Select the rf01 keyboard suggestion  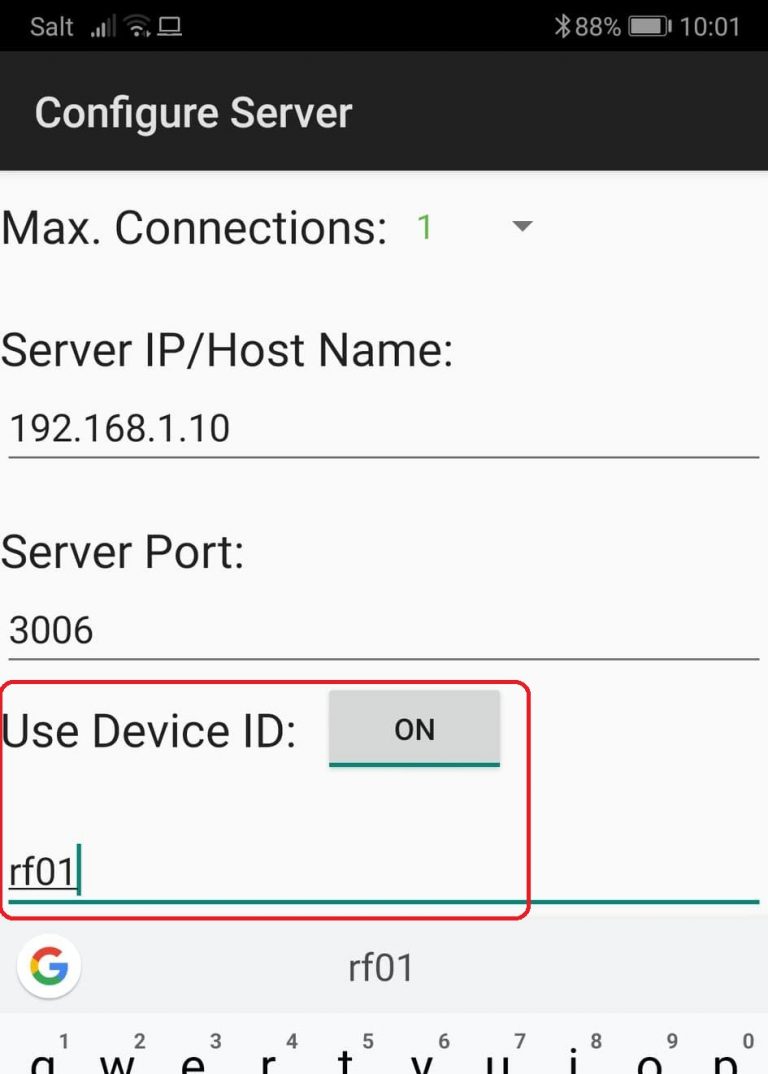pyautogui.click(x=381, y=966)
